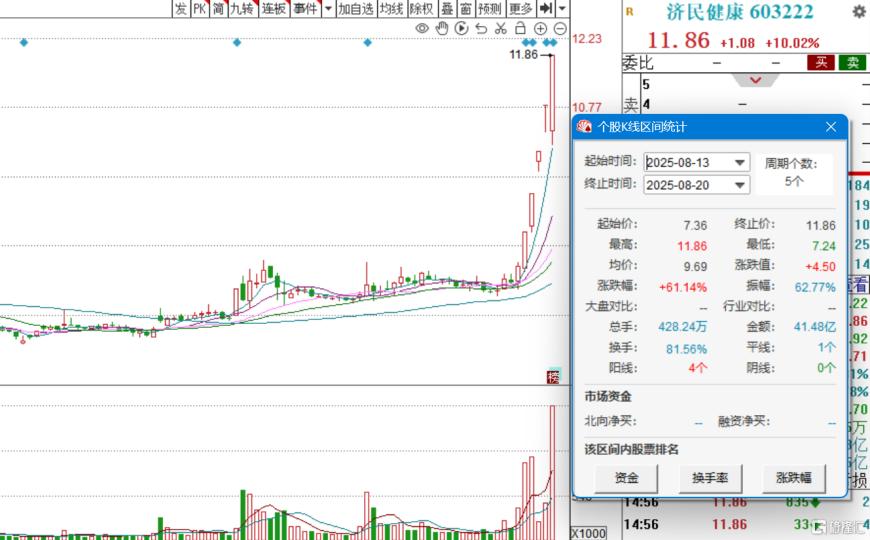Select the hand pan tool icon
Viewport: 870px width, 540px height.
tap(442, 28)
